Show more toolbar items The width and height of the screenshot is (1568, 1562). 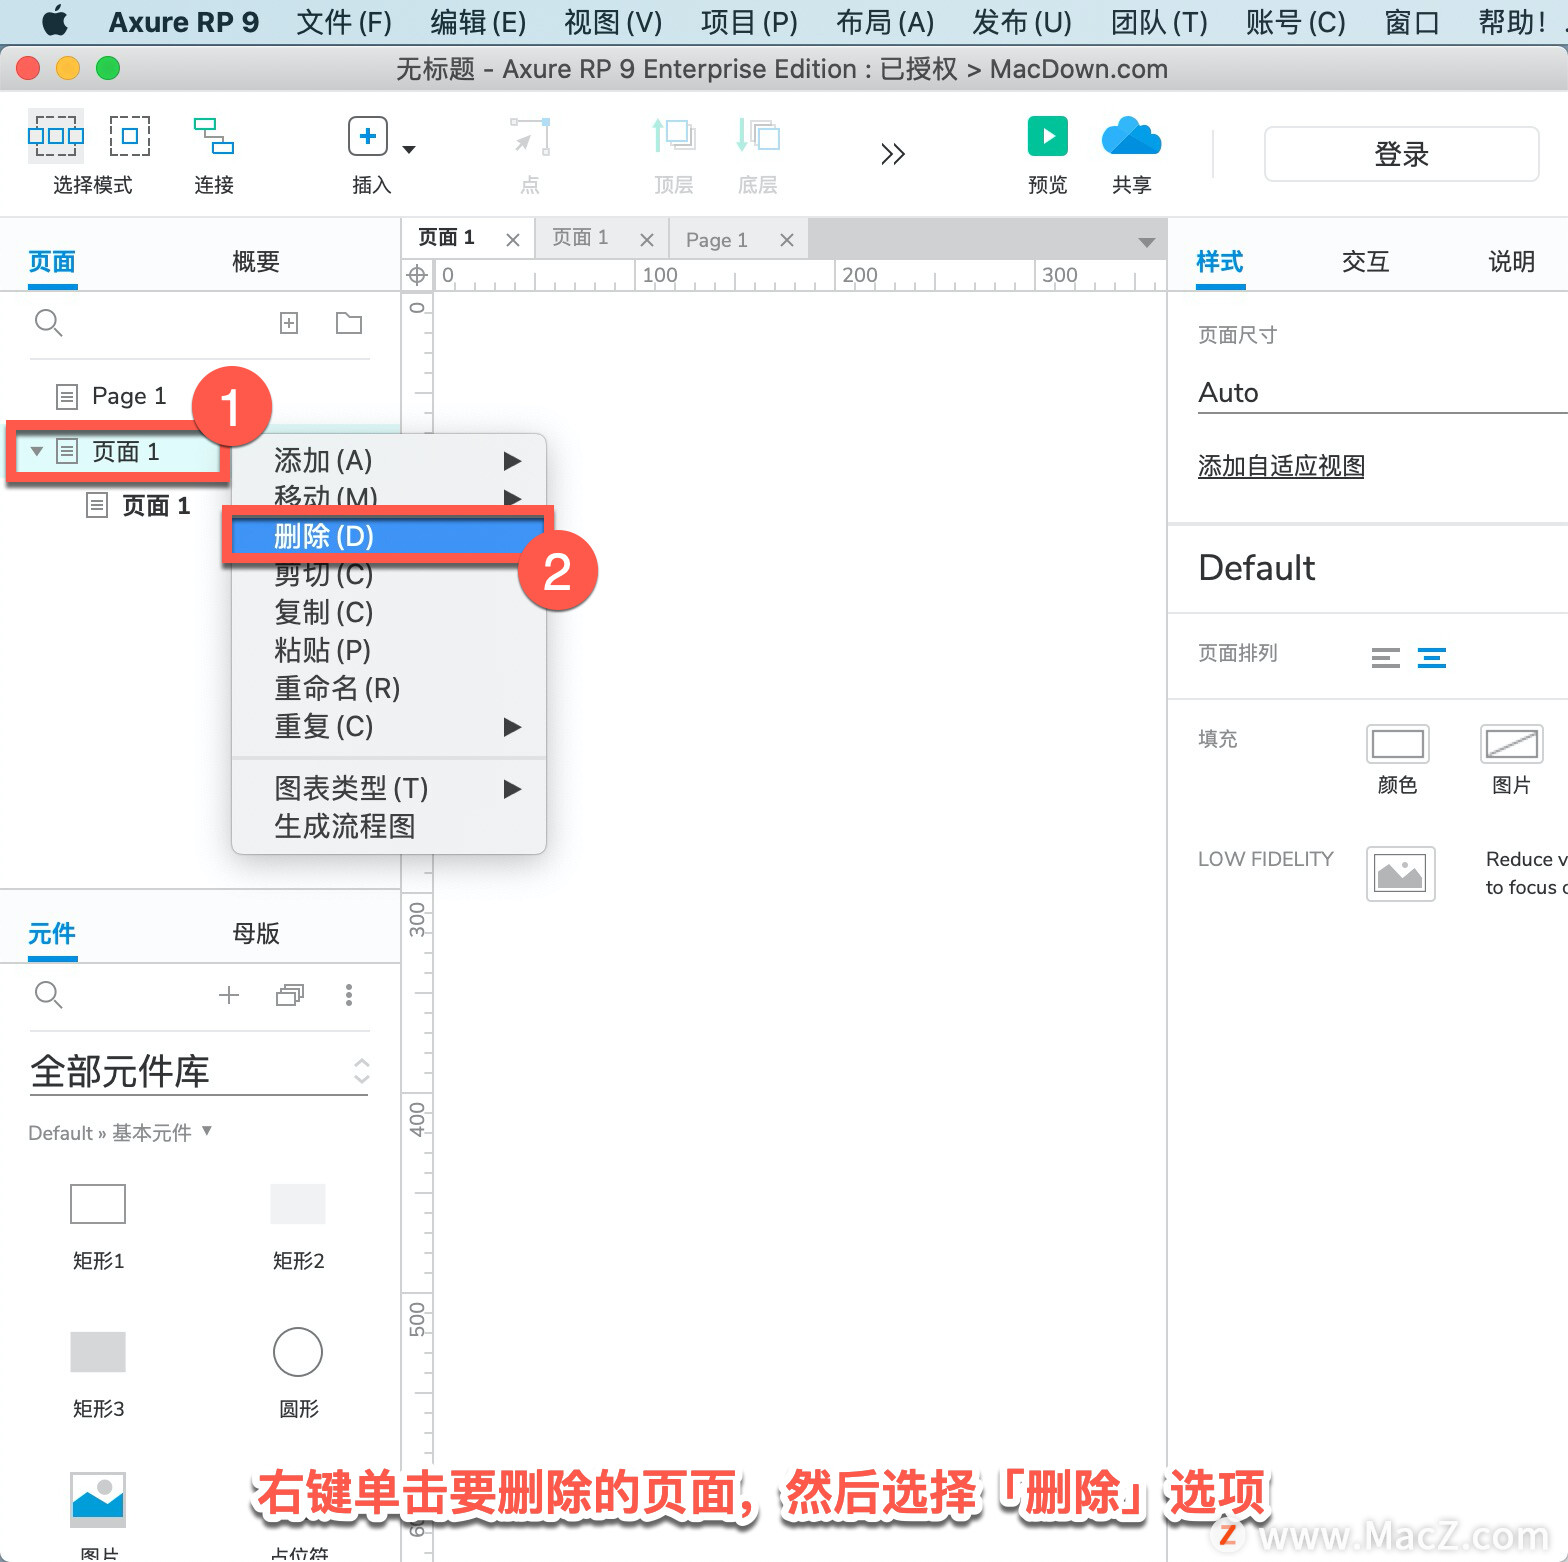point(893,154)
